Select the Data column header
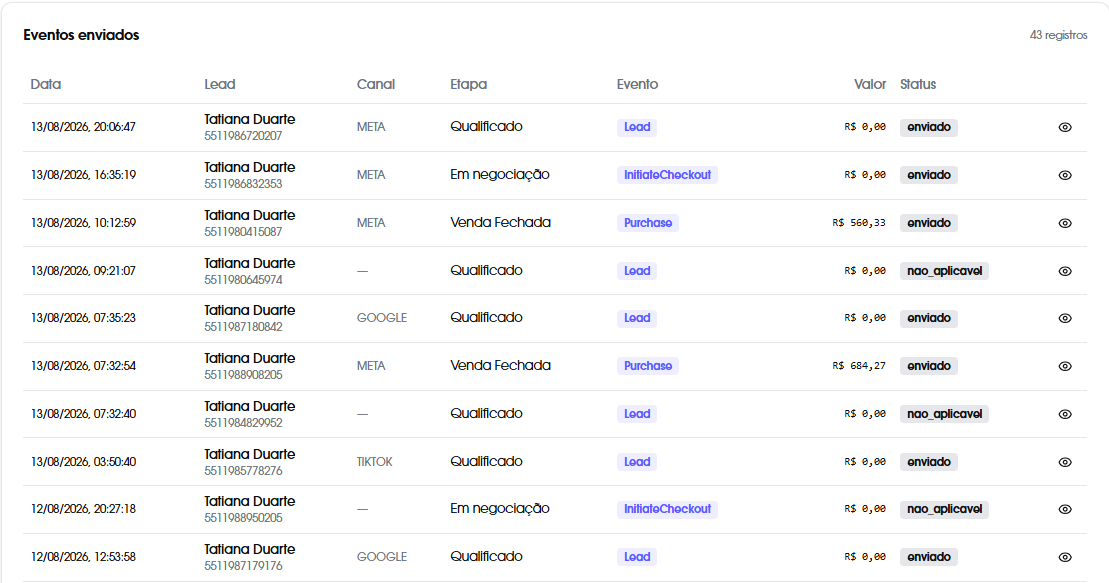 [46, 84]
